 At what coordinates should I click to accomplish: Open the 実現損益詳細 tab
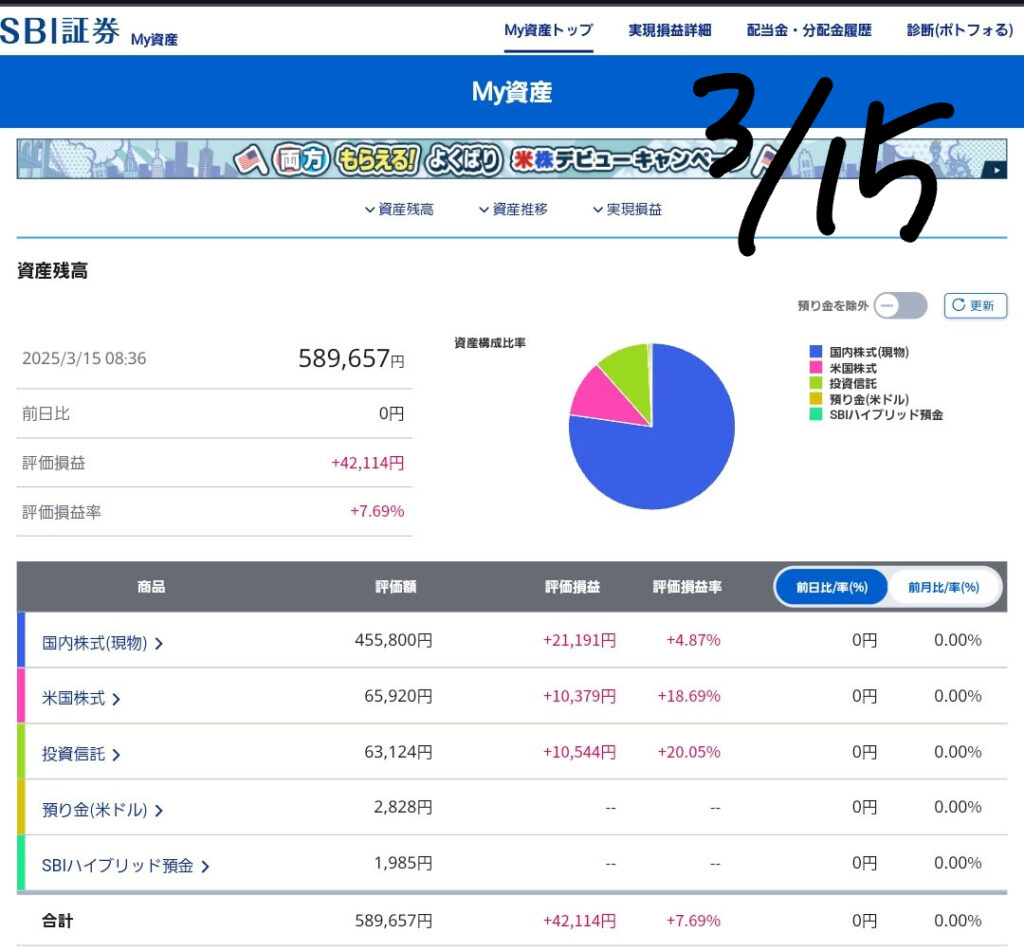[669, 30]
